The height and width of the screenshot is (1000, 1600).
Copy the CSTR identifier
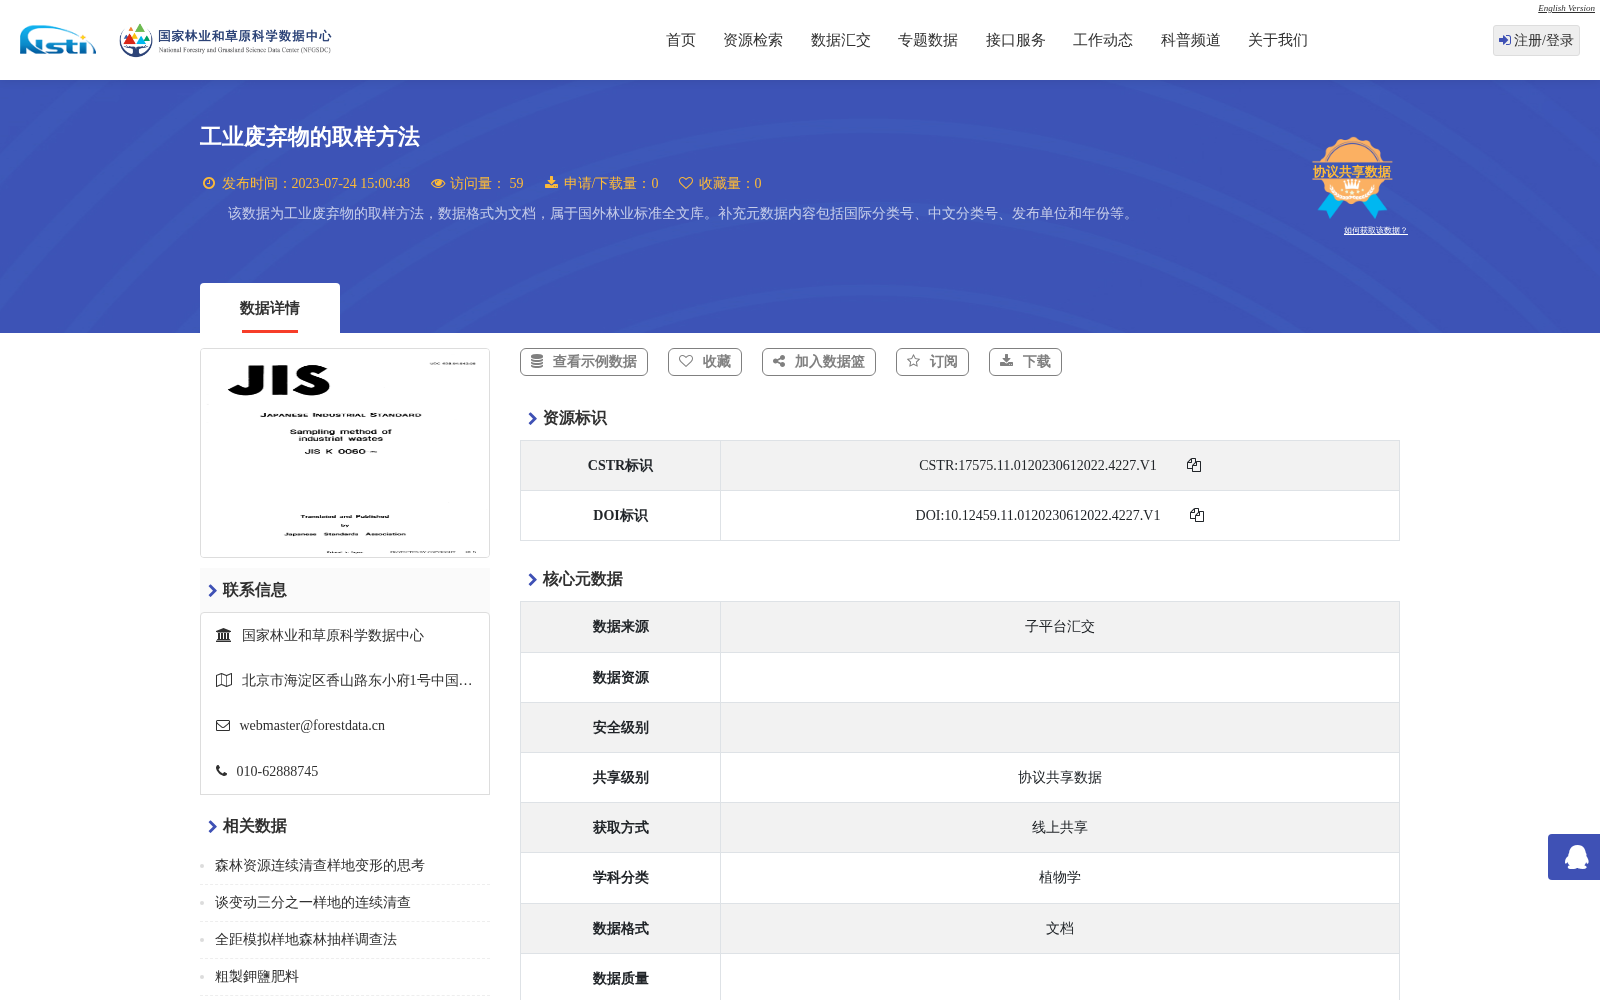coord(1194,465)
